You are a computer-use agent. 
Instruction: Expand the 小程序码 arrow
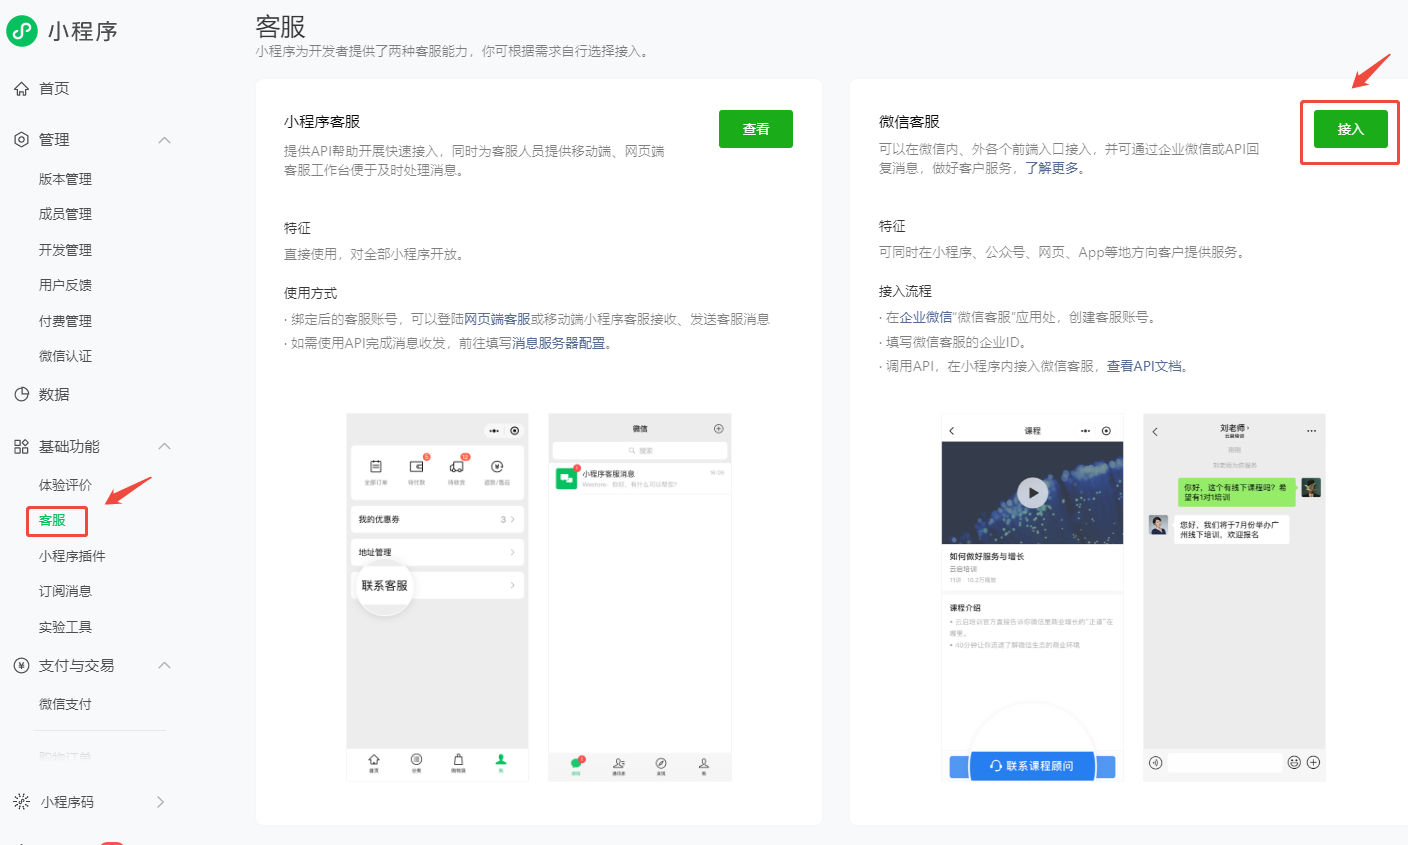coord(161,802)
